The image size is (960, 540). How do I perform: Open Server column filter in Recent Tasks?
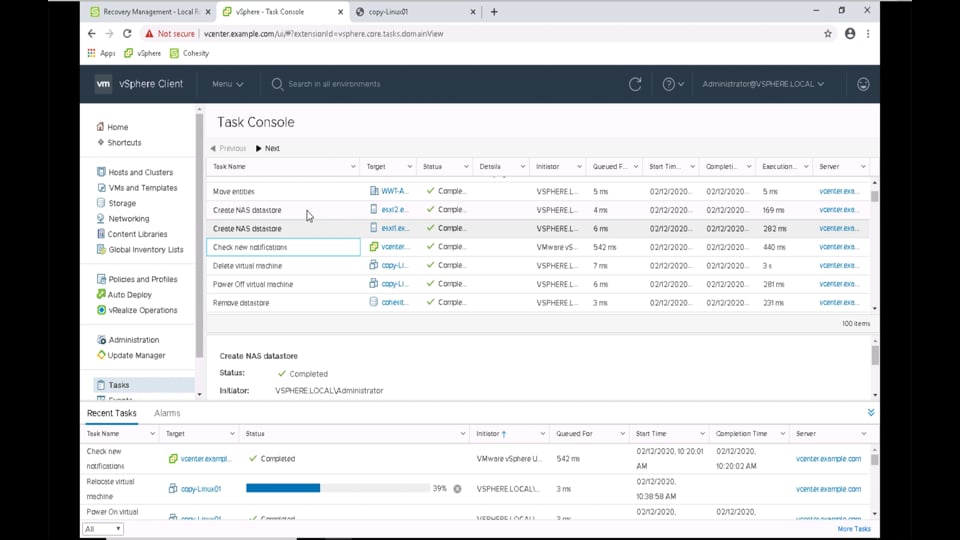863,433
